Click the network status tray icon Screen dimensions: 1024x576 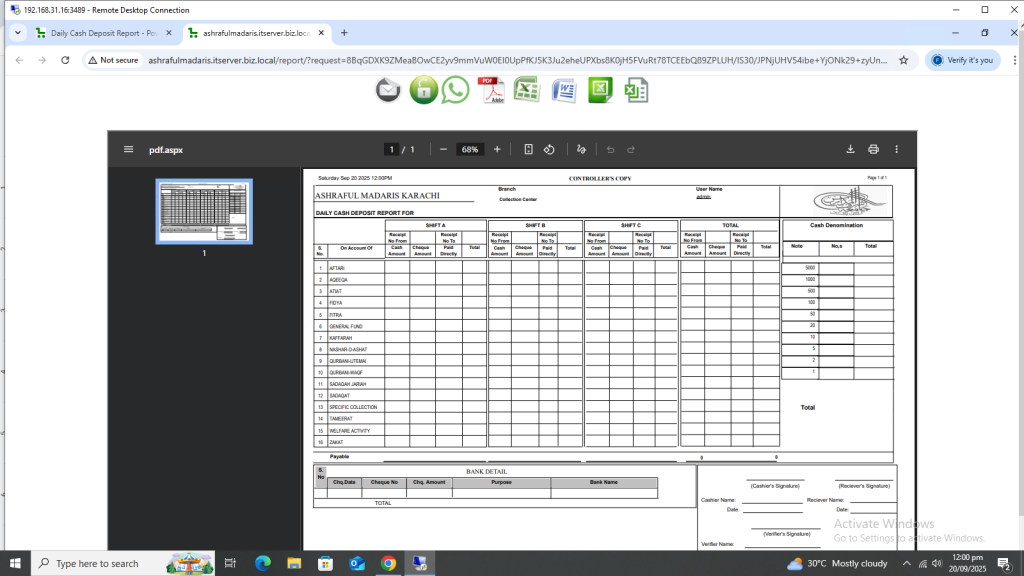tap(923, 563)
